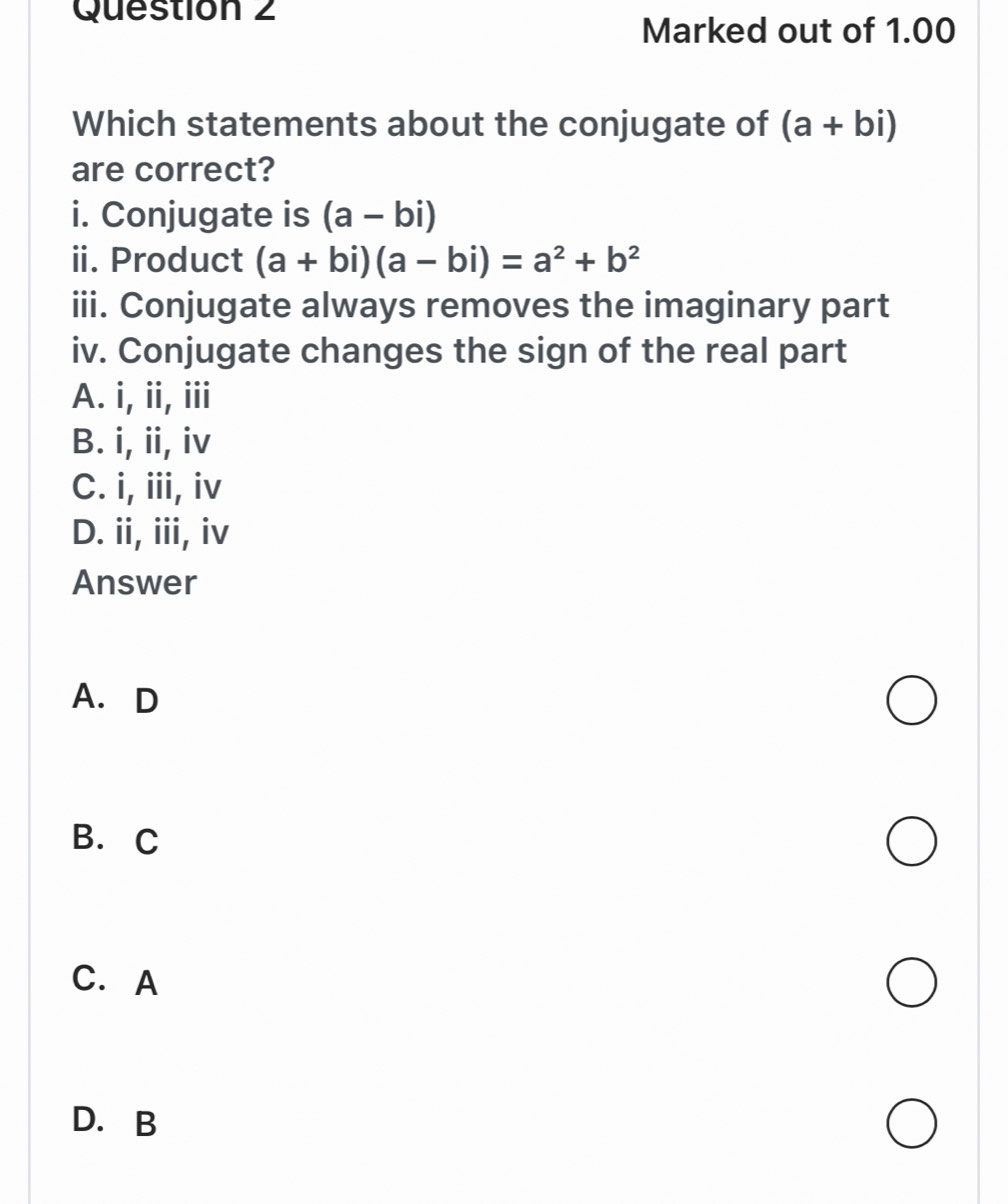Click the option line 'A. i, ii, iii'
The height and width of the screenshot is (1204, 1008).
pyautogui.click(x=142, y=397)
